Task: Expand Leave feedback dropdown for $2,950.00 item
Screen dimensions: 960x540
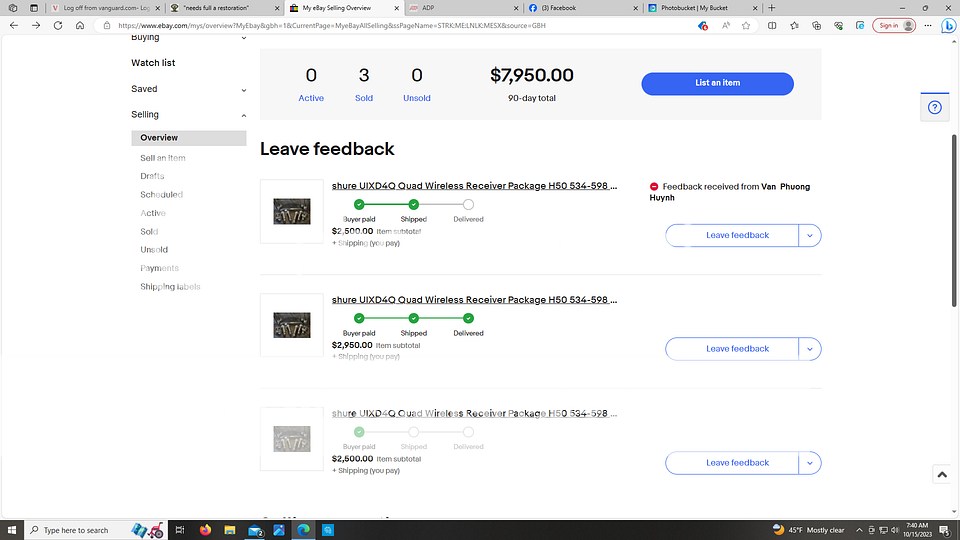Action: tap(810, 349)
